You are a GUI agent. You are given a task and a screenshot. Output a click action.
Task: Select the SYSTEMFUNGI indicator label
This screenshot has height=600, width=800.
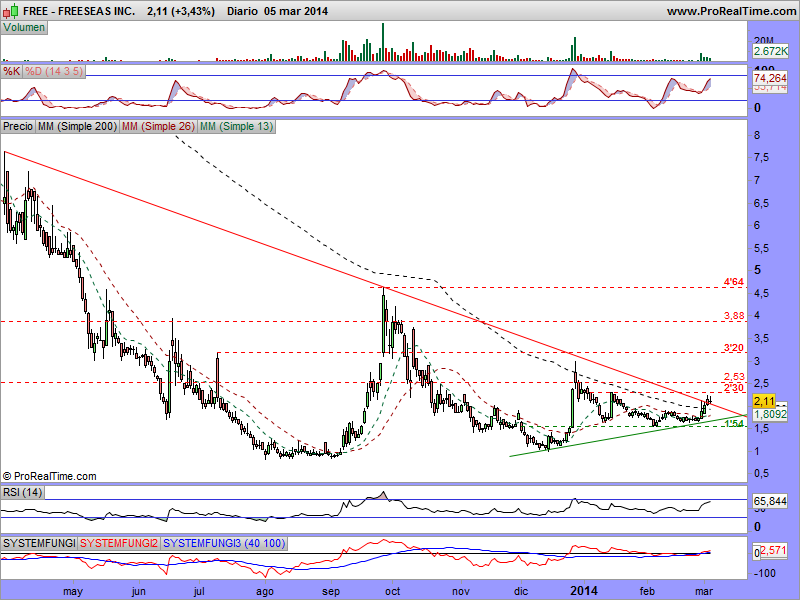[x=39, y=543]
